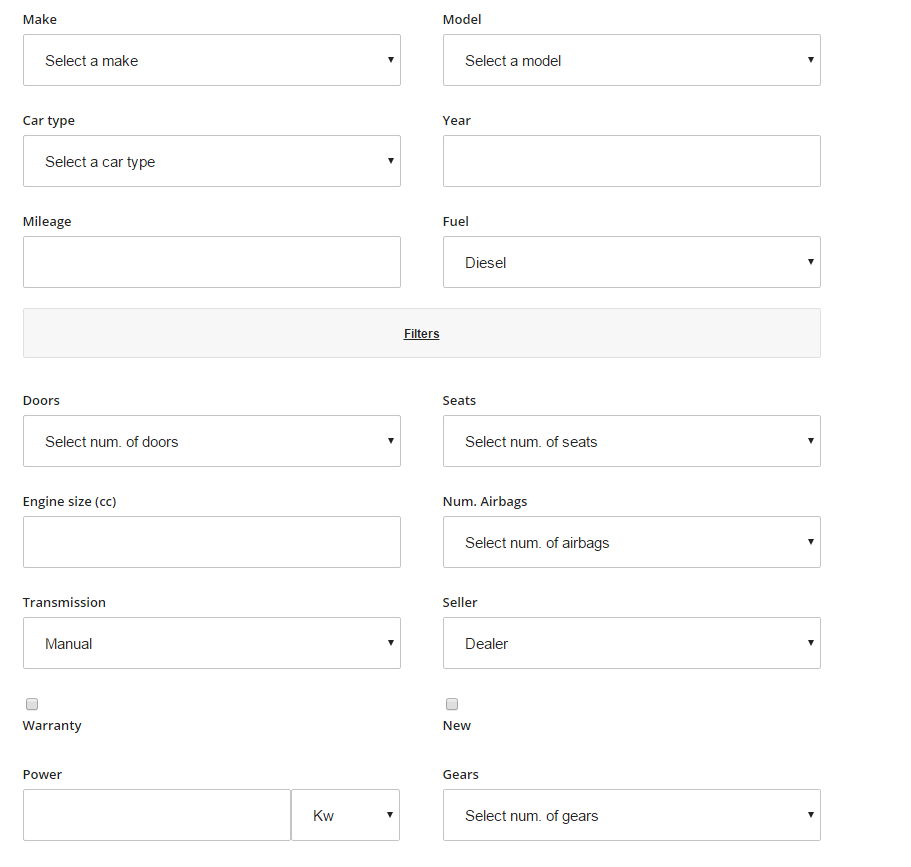Open the Doors number dropdown

click(211, 441)
